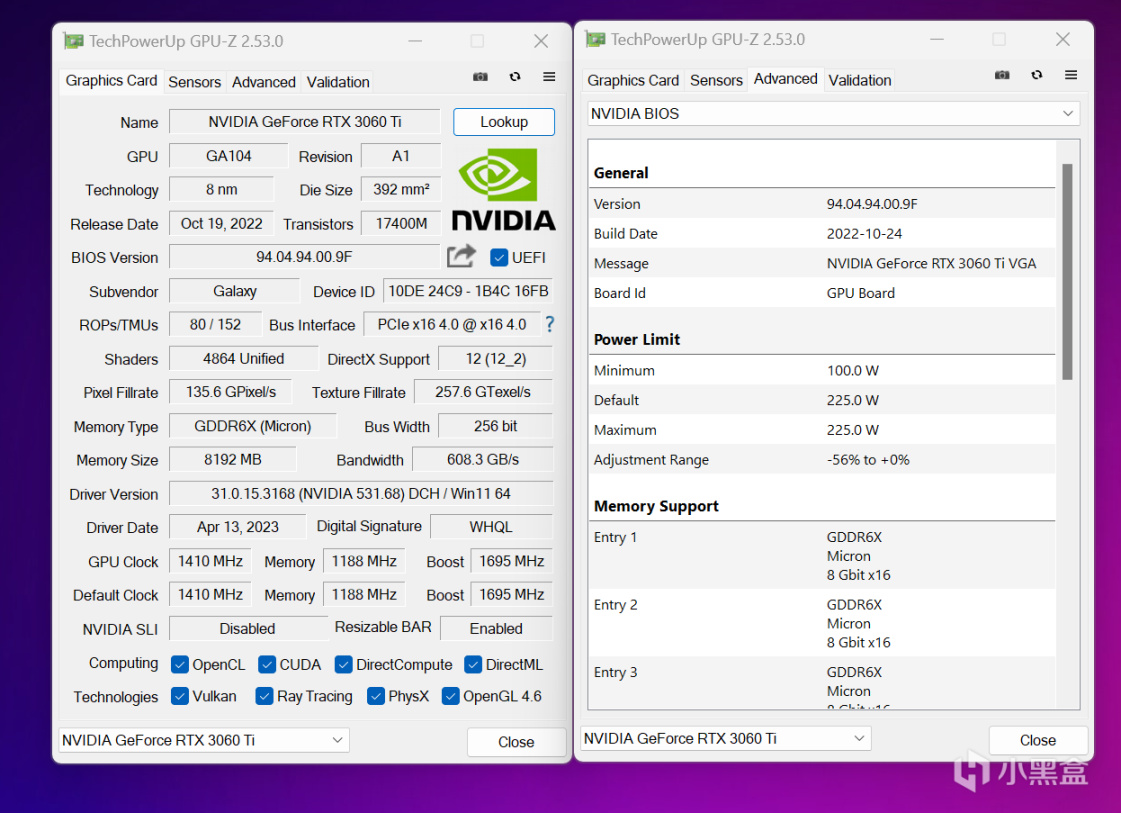
Task: Toggle the OpenGL 4.6 checkbox
Action: [450, 696]
